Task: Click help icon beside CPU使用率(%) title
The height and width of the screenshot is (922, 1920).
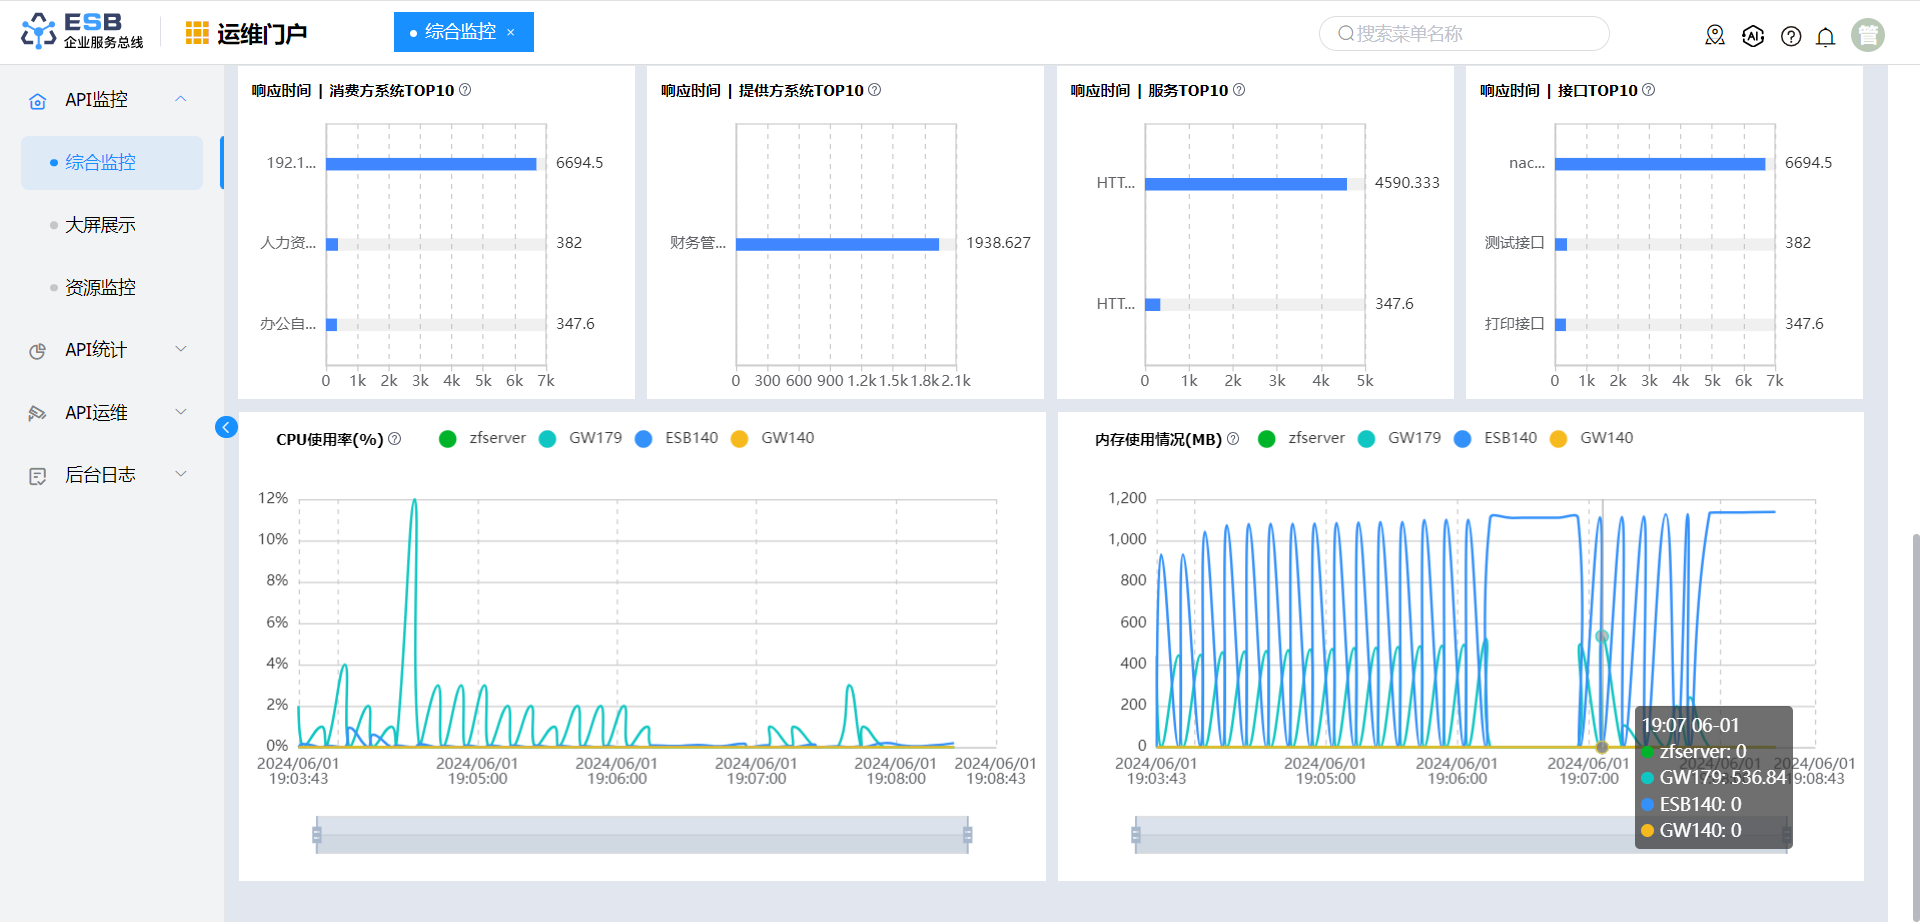Action: click(395, 439)
